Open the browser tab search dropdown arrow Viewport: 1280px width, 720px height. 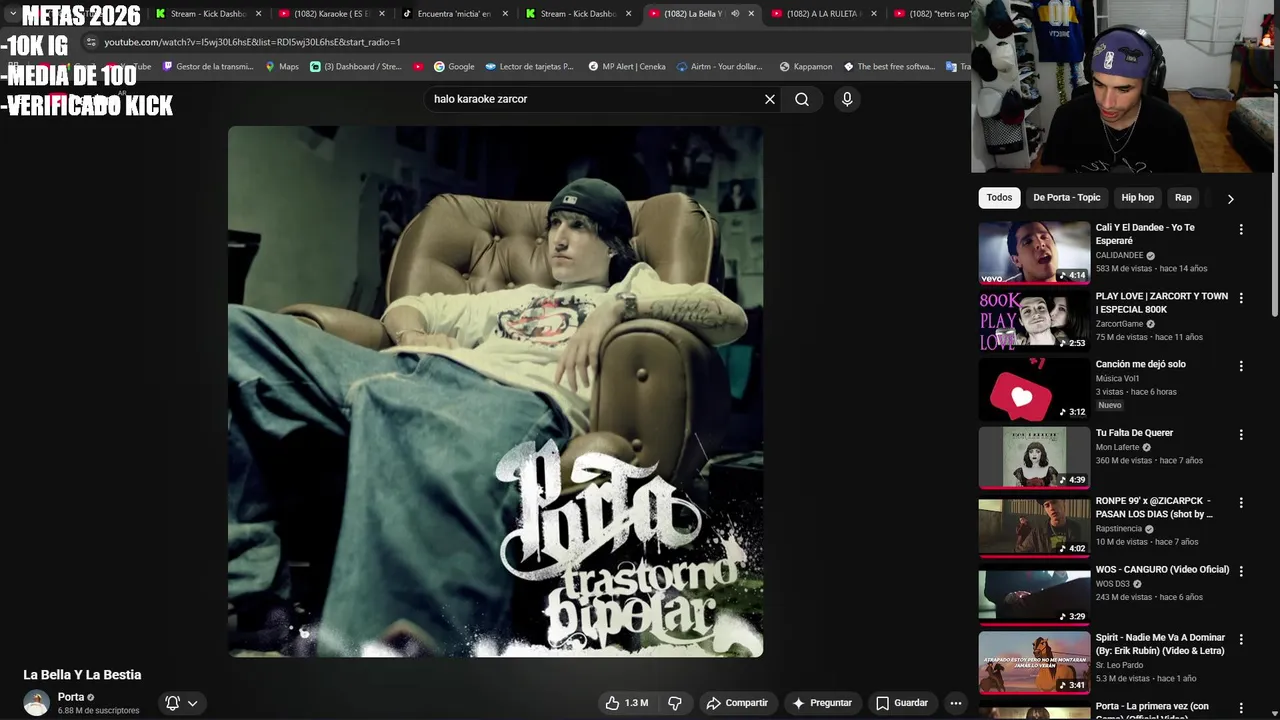(x=12, y=14)
